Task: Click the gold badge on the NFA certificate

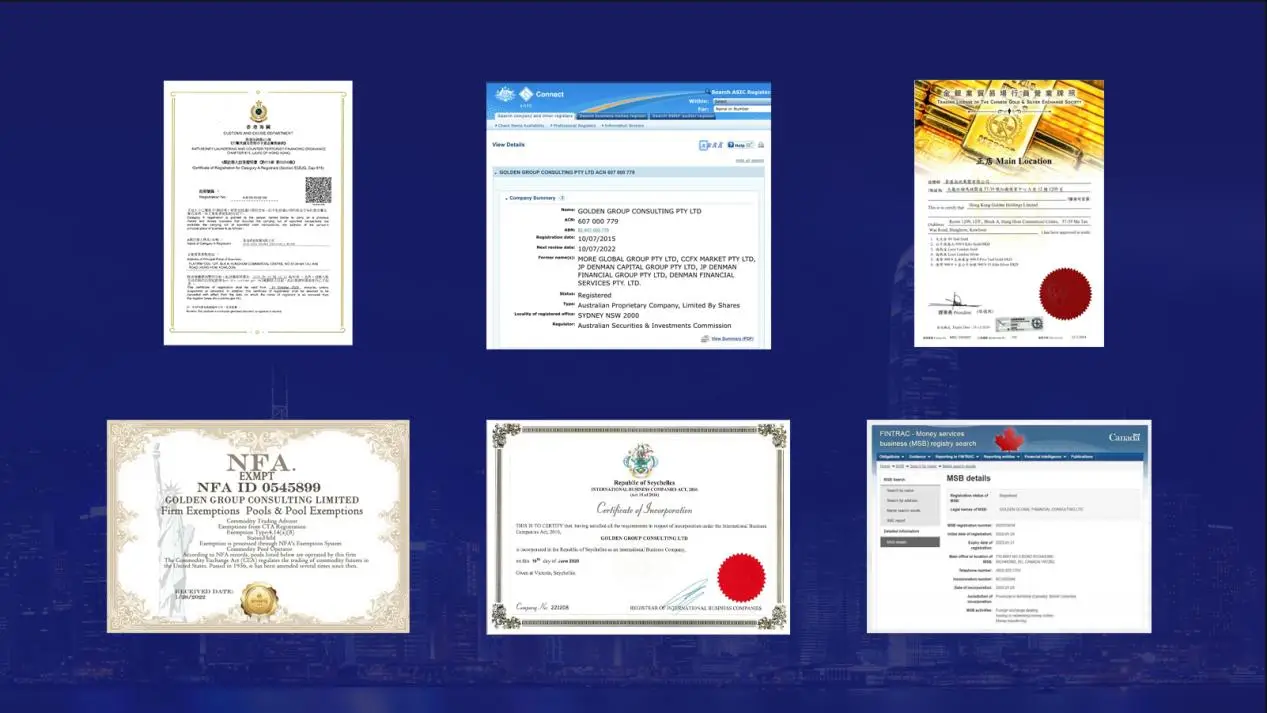Action: pos(259,600)
